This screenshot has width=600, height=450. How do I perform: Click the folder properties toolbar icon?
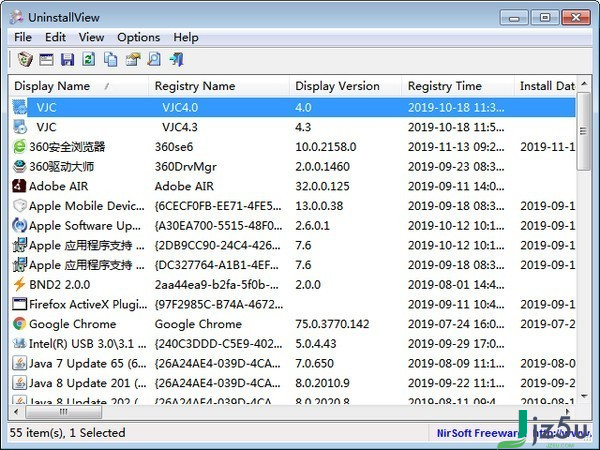[x=133, y=59]
